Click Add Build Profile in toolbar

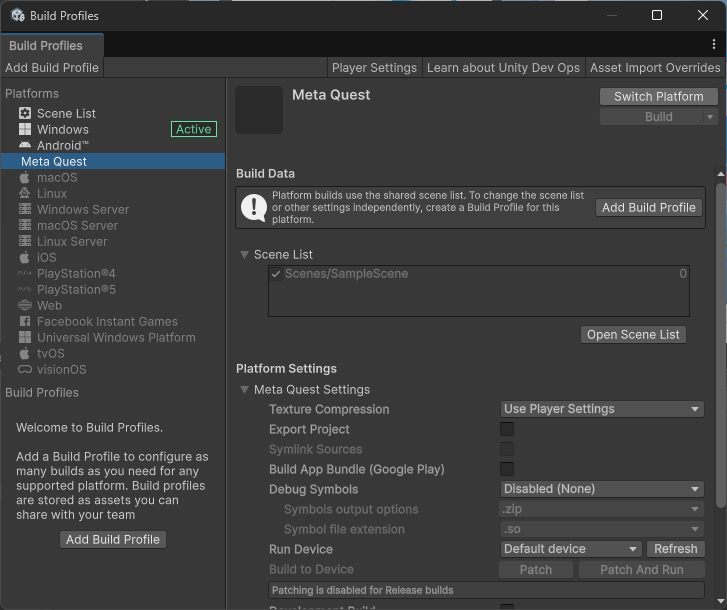coord(52,68)
